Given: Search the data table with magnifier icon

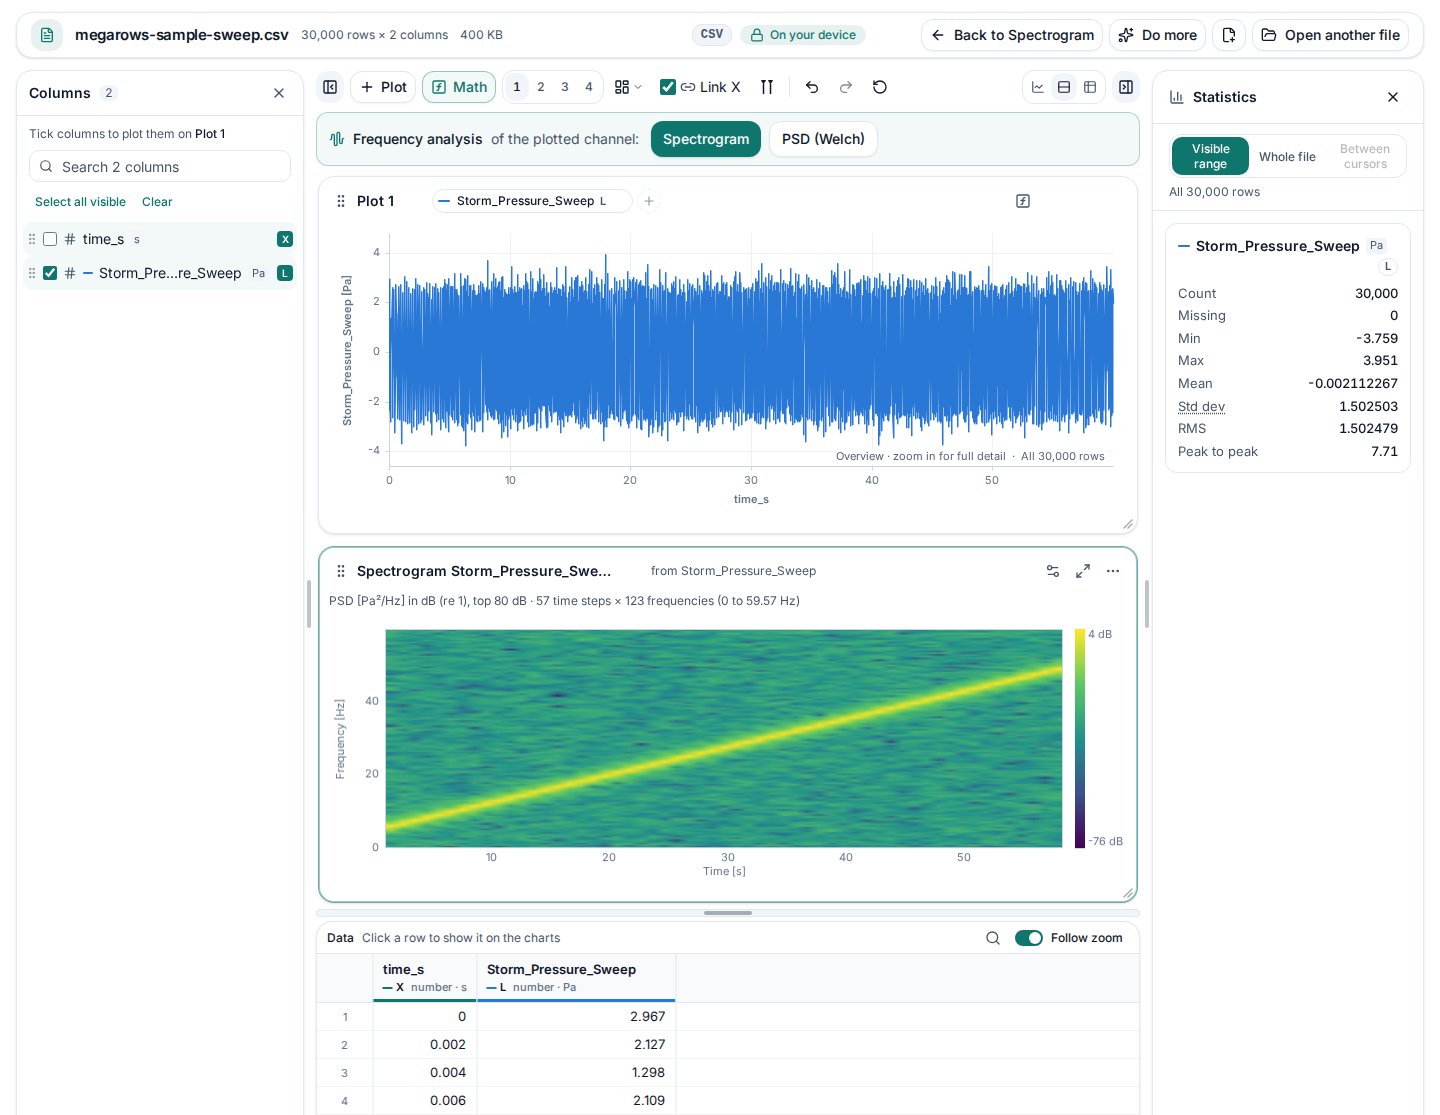Looking at the screenshot, I should (993, 938).
